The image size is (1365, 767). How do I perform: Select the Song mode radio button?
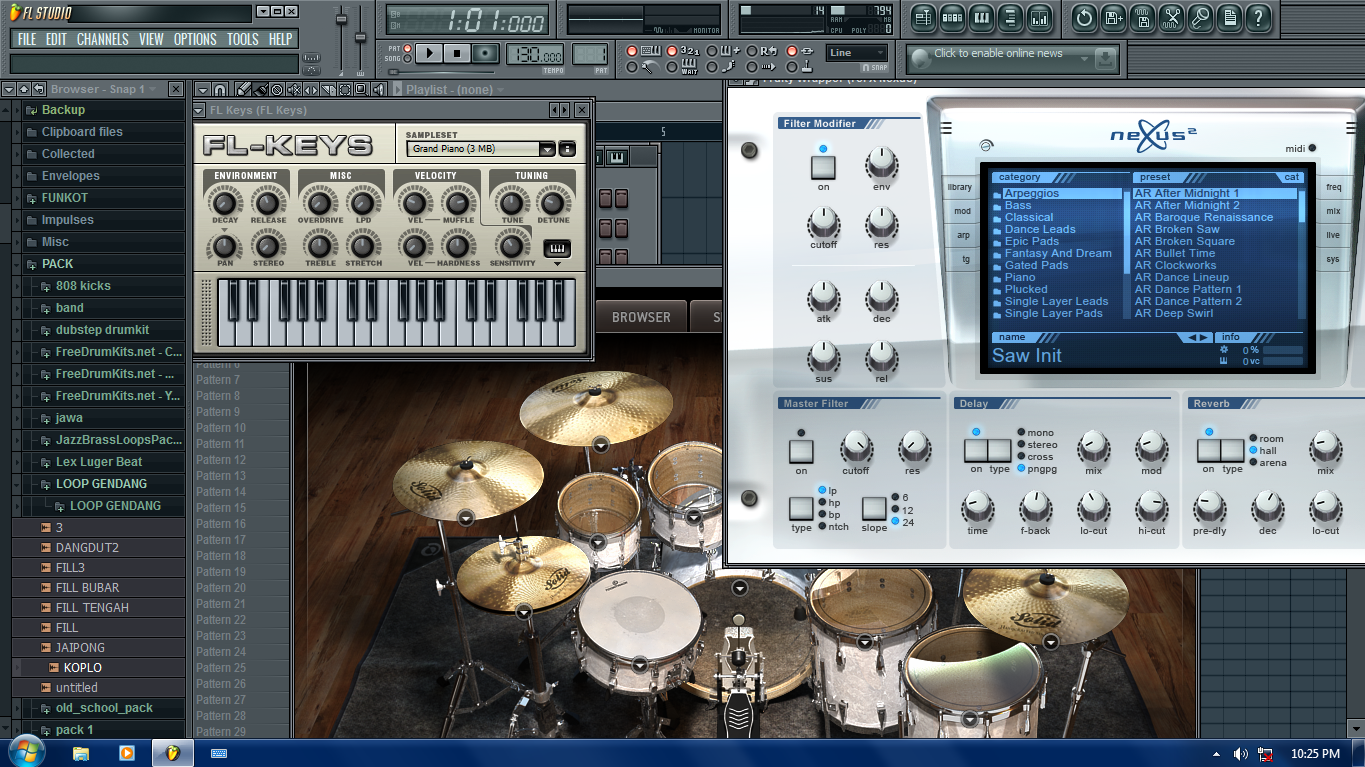[x=409, y=59]
